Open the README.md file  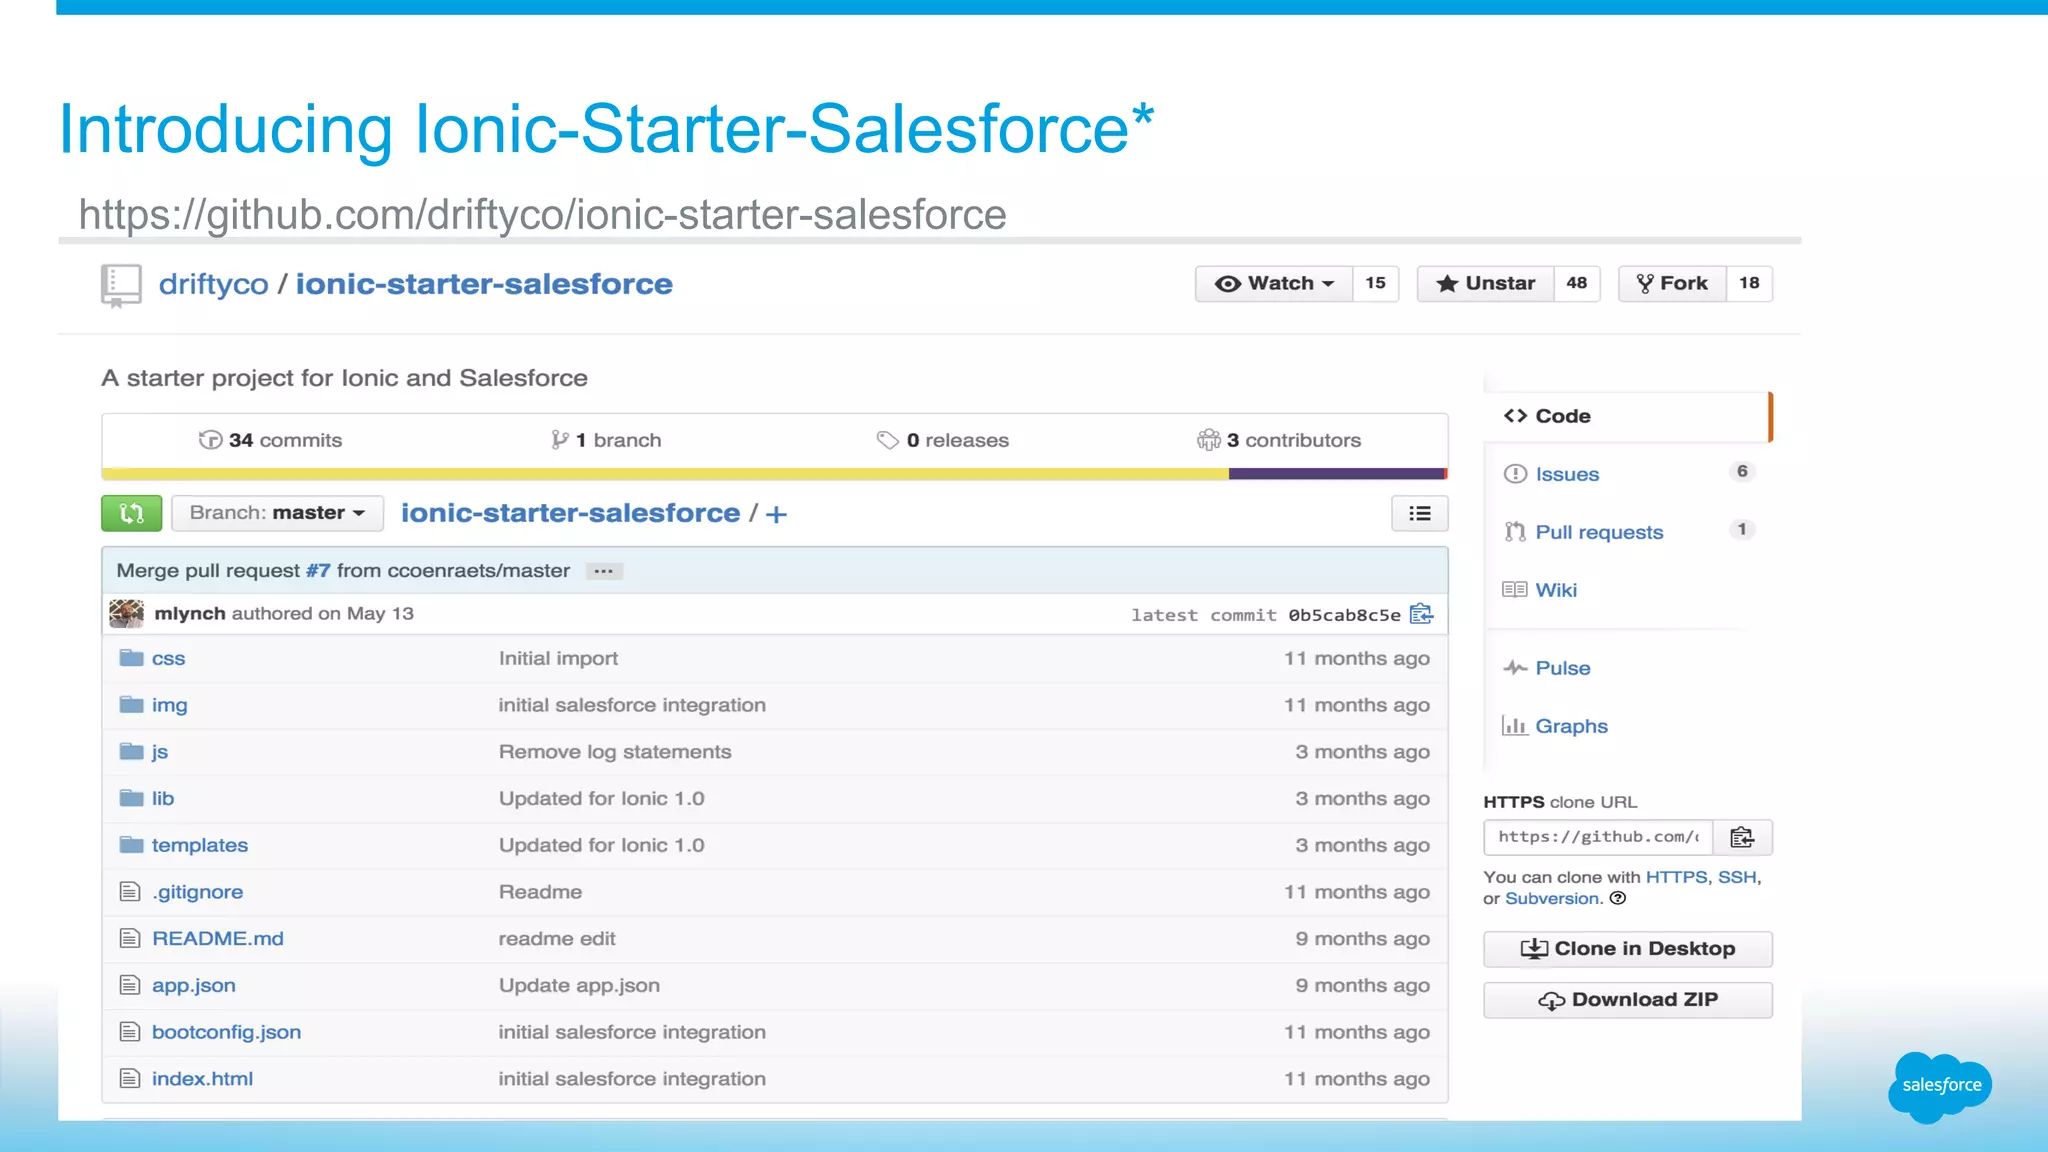click(x=218, y=939)
